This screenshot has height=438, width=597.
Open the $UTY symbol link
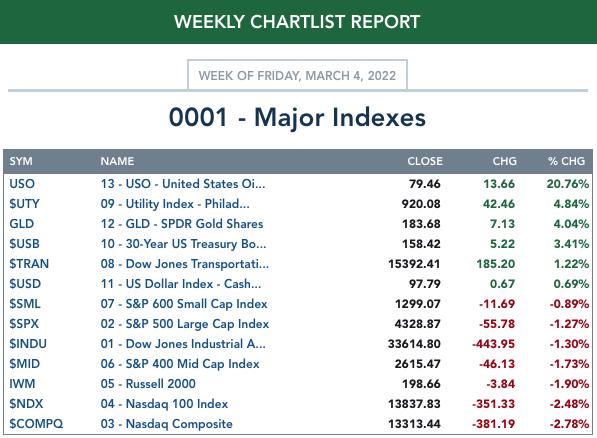click(24, 204)
